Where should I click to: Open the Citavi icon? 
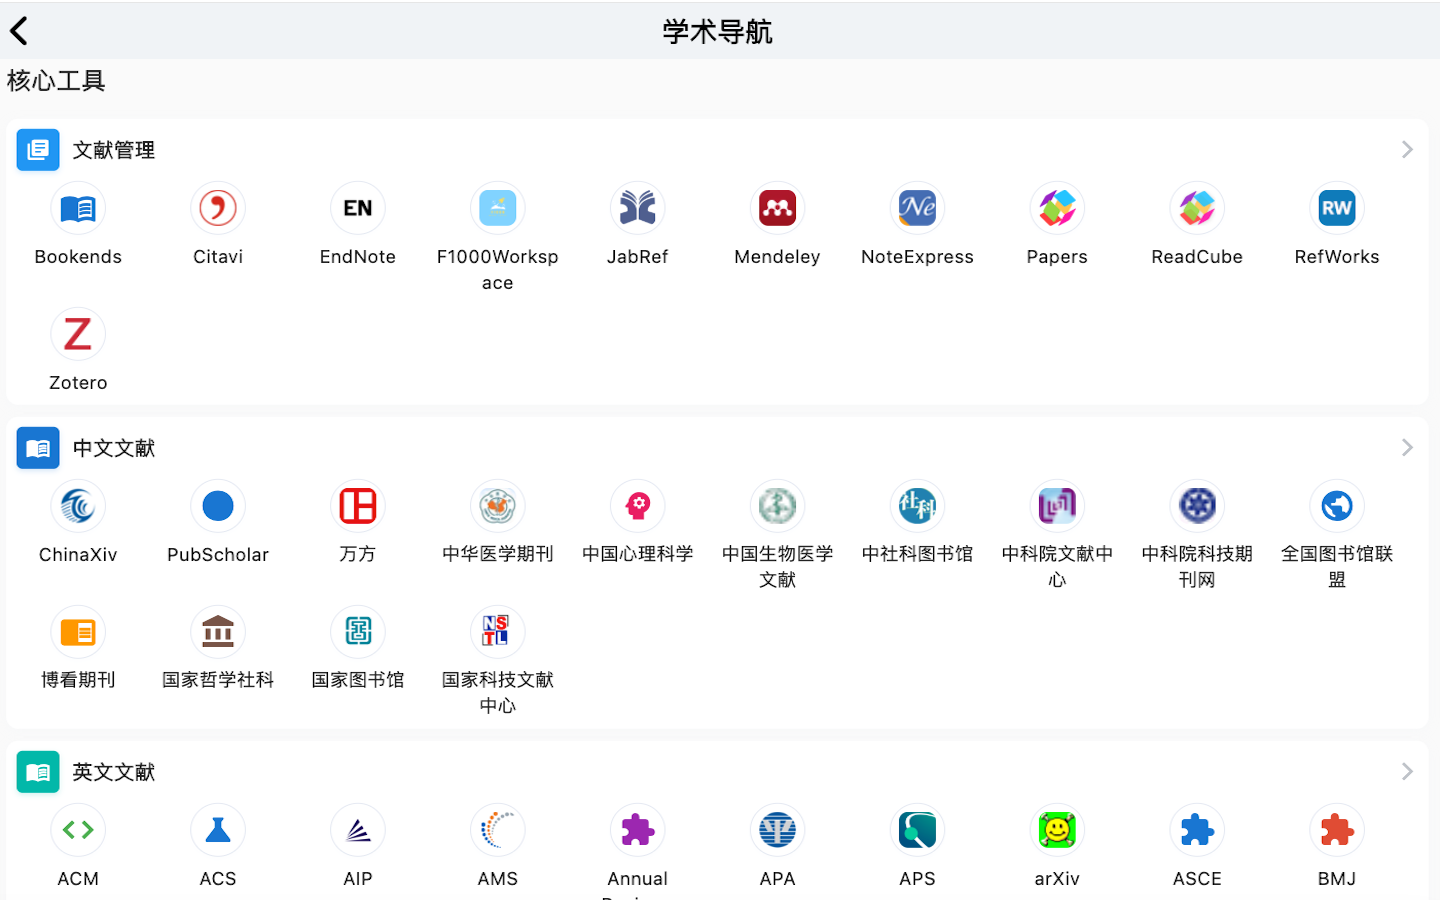[x=218, y=208]
